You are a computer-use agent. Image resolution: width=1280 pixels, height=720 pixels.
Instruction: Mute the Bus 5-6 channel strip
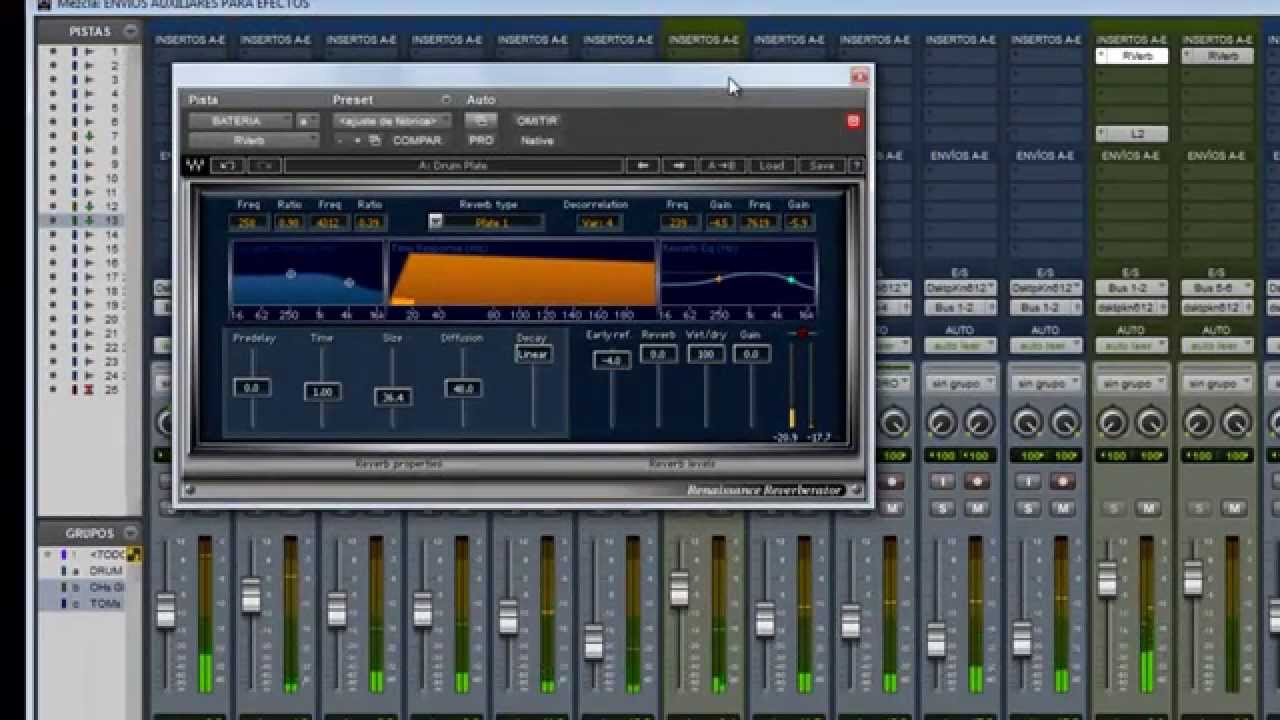point(1235,509)
